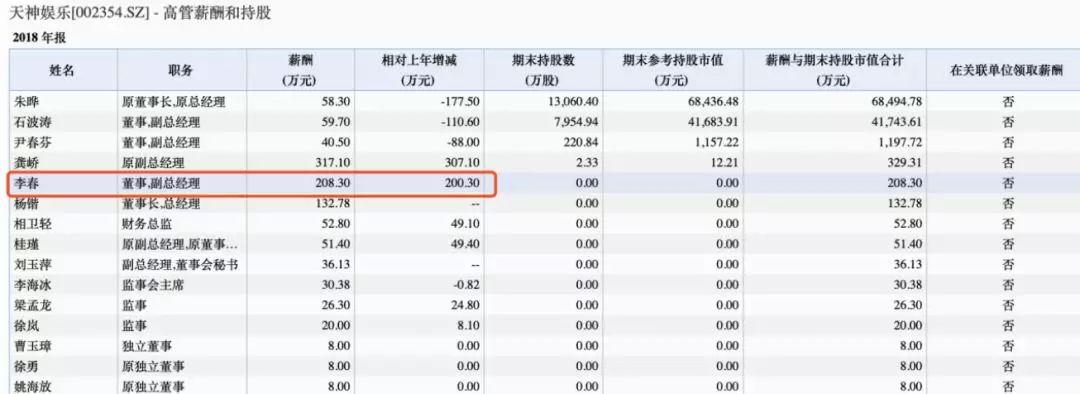
Task: Click 杨锴 董事长,总经理 position cell
Action: tap(161, 204)
